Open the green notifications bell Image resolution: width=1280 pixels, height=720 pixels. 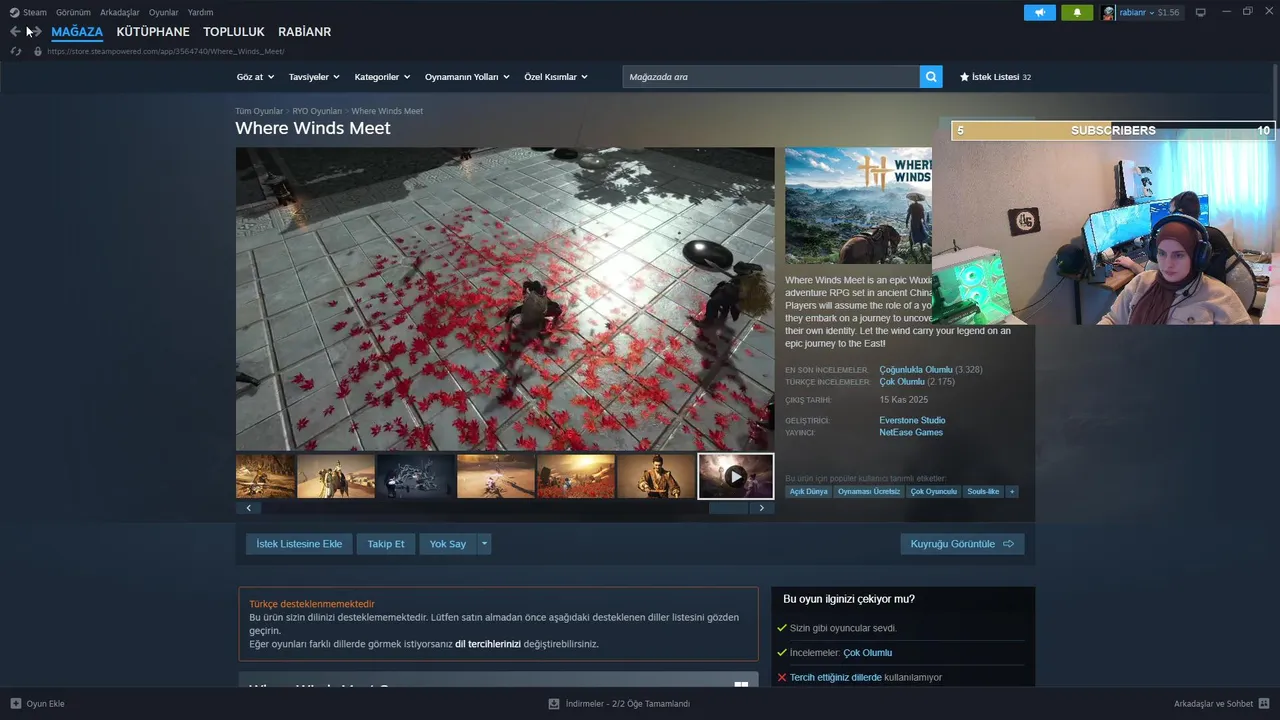(1077, 13)
